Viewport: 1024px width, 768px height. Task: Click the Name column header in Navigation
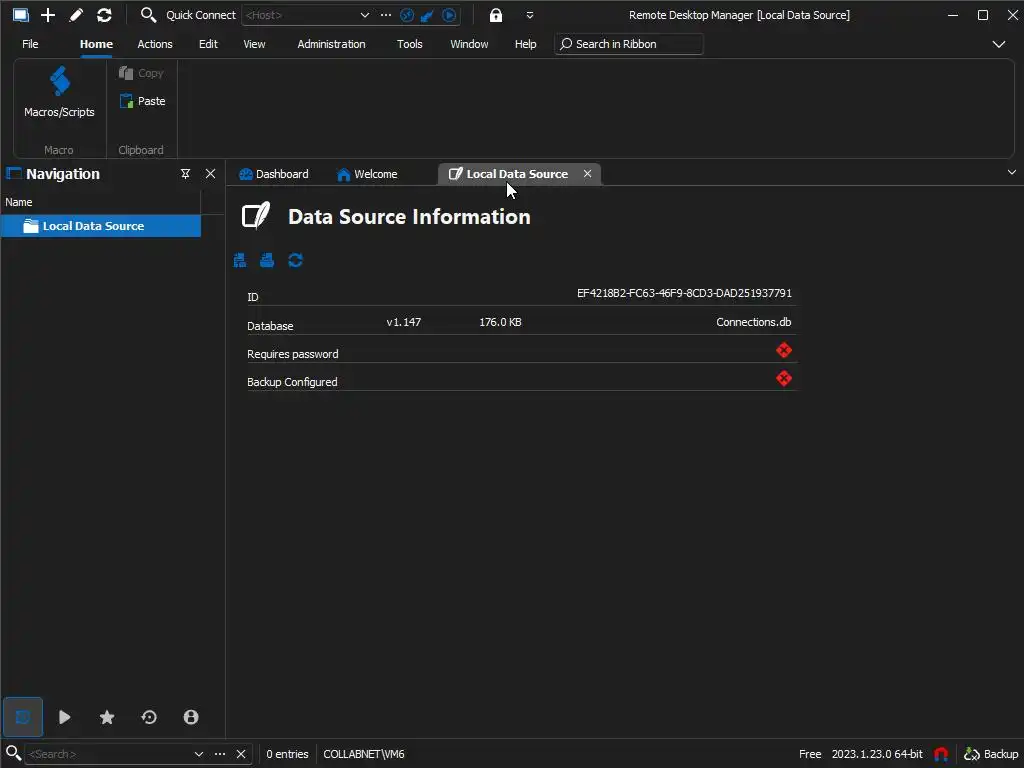[x=101, y=202]
